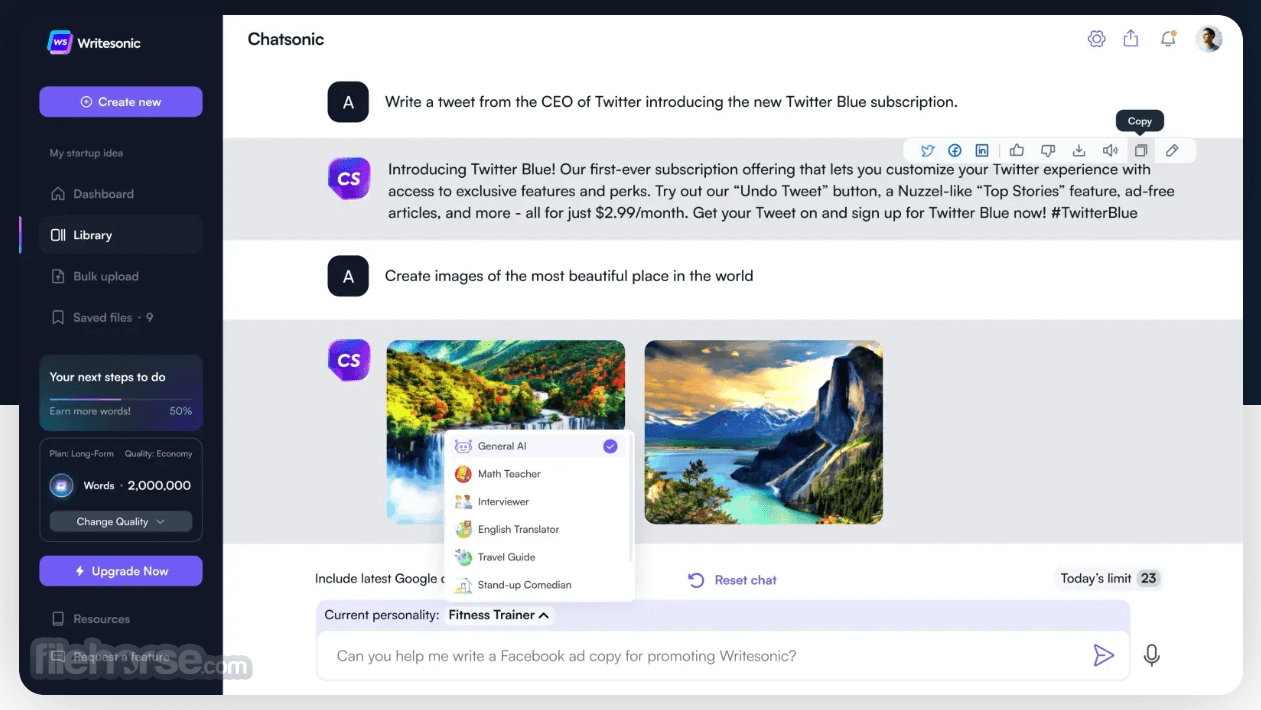Play the response aloud with speaker icon
The width and height of the screenshot is (1261, 710).
[1110, 151]
